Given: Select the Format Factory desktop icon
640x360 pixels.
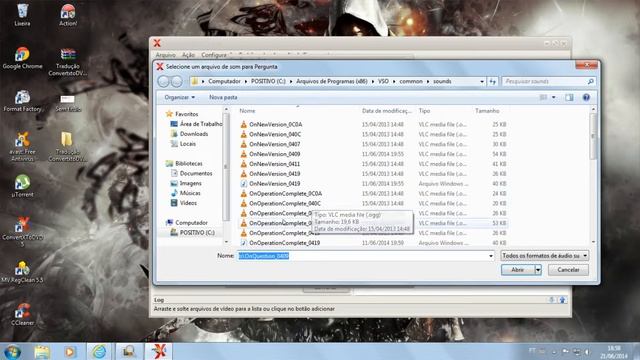Looking at the screenshot, I should 22,101.
